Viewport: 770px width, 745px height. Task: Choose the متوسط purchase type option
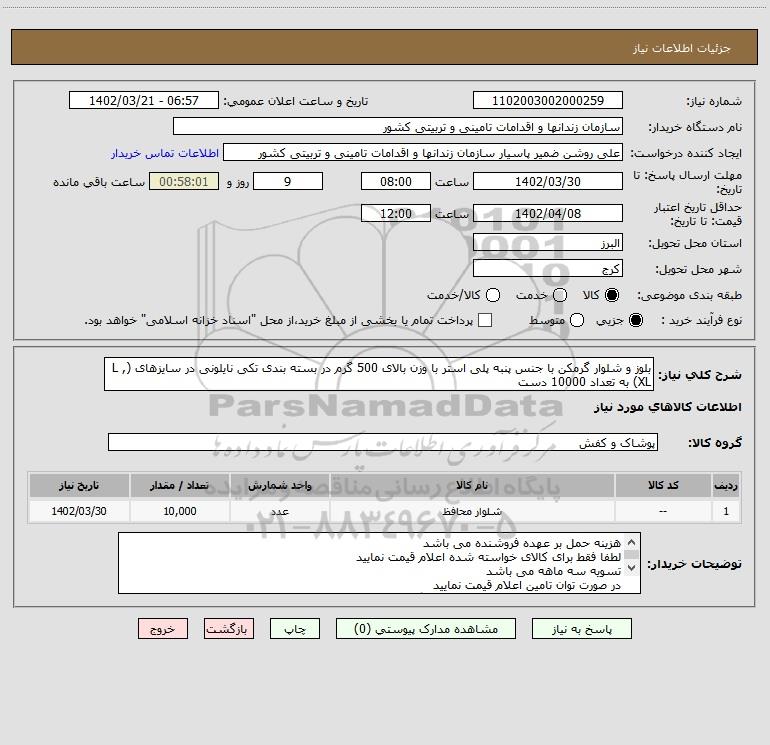click(577, 321)
